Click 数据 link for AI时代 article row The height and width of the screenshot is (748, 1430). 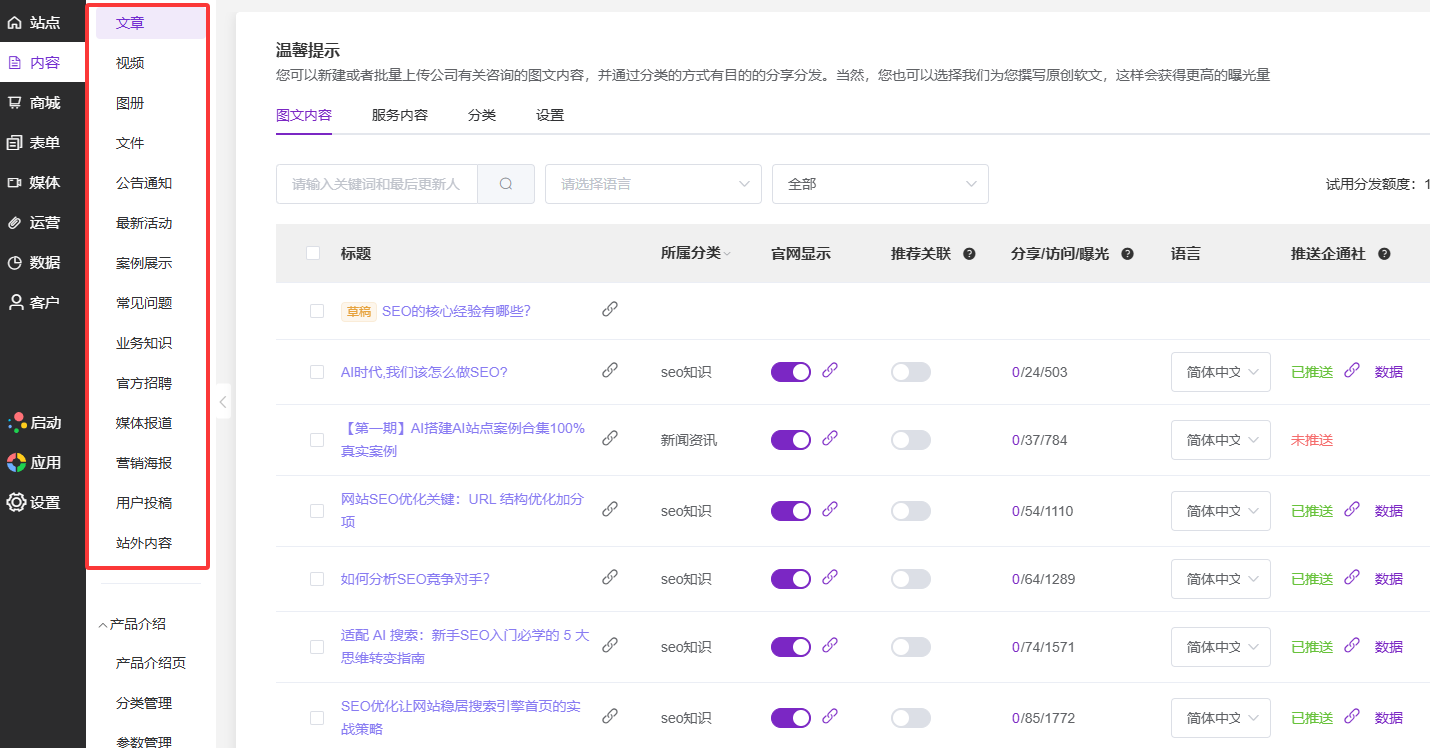click(x=1388, y=372)
